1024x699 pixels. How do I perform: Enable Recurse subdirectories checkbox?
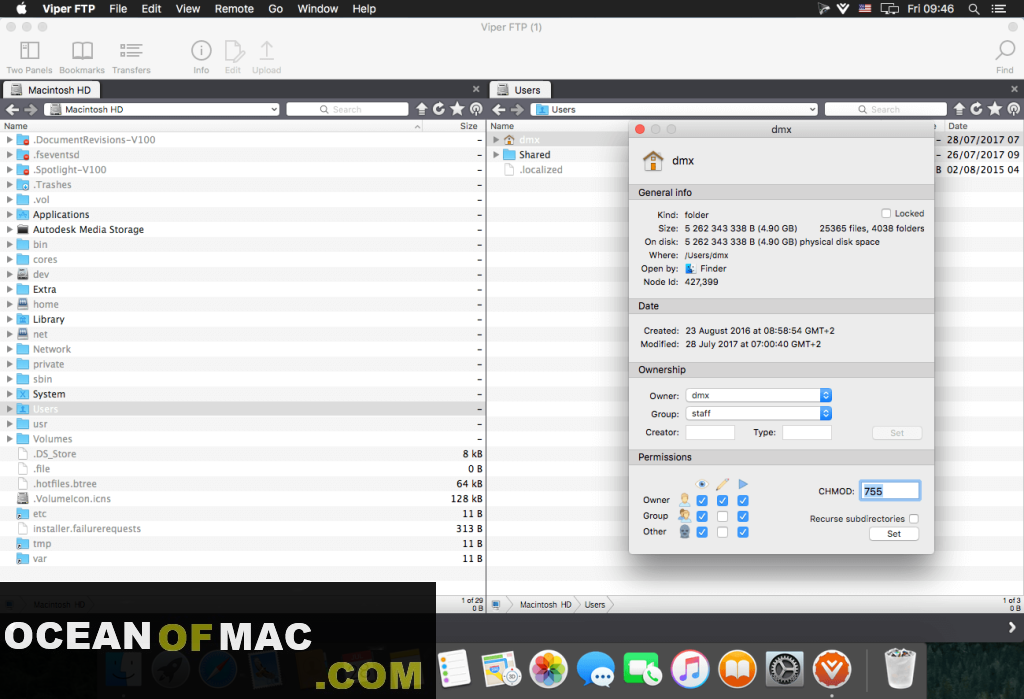914,519
